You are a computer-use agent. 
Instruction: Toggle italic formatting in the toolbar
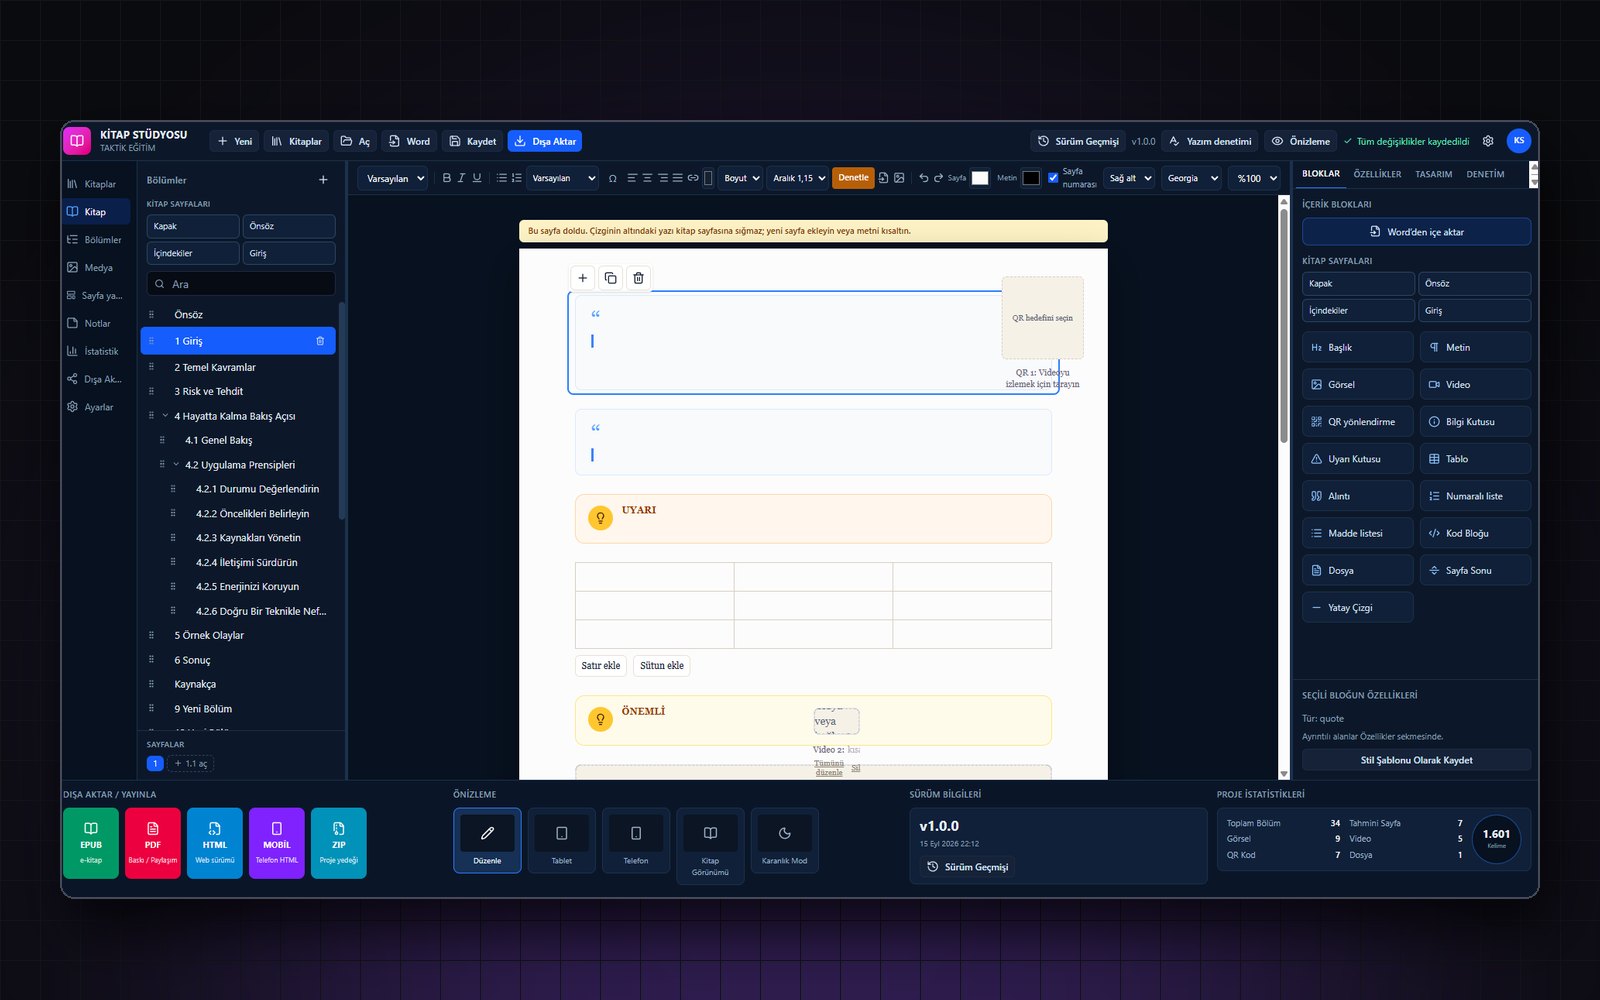point(461,178)
